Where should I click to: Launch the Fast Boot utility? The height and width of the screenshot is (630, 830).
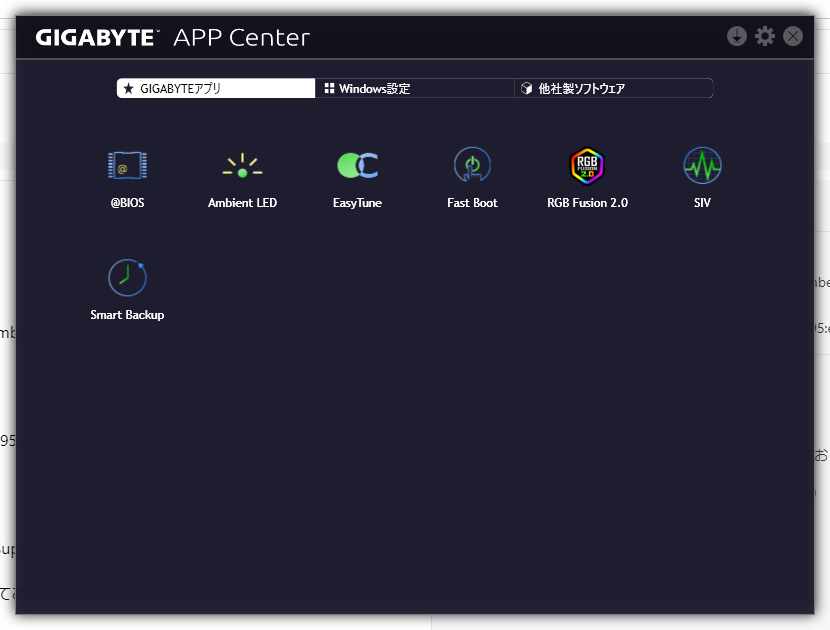click(x=472, y=165)
